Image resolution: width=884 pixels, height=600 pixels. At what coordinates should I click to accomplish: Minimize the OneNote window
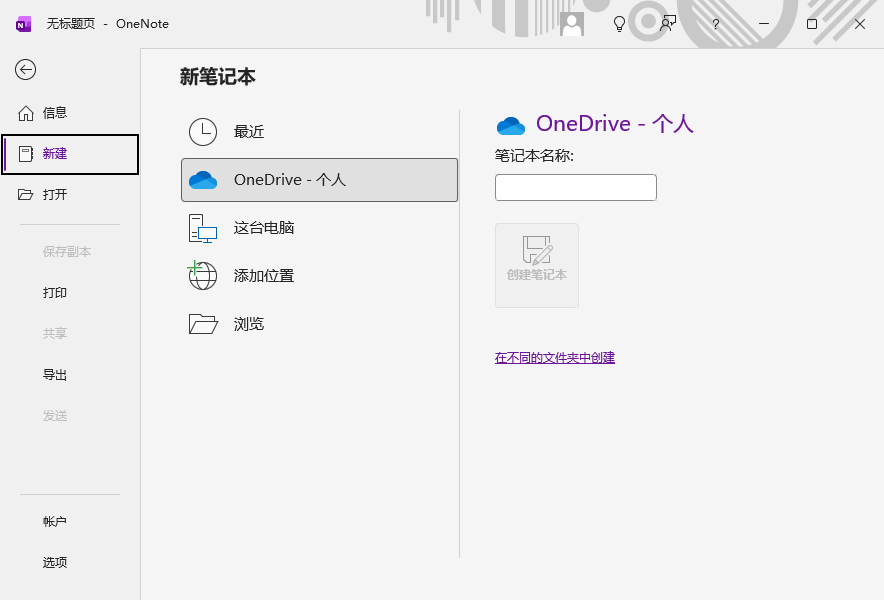tap(764, 24)
